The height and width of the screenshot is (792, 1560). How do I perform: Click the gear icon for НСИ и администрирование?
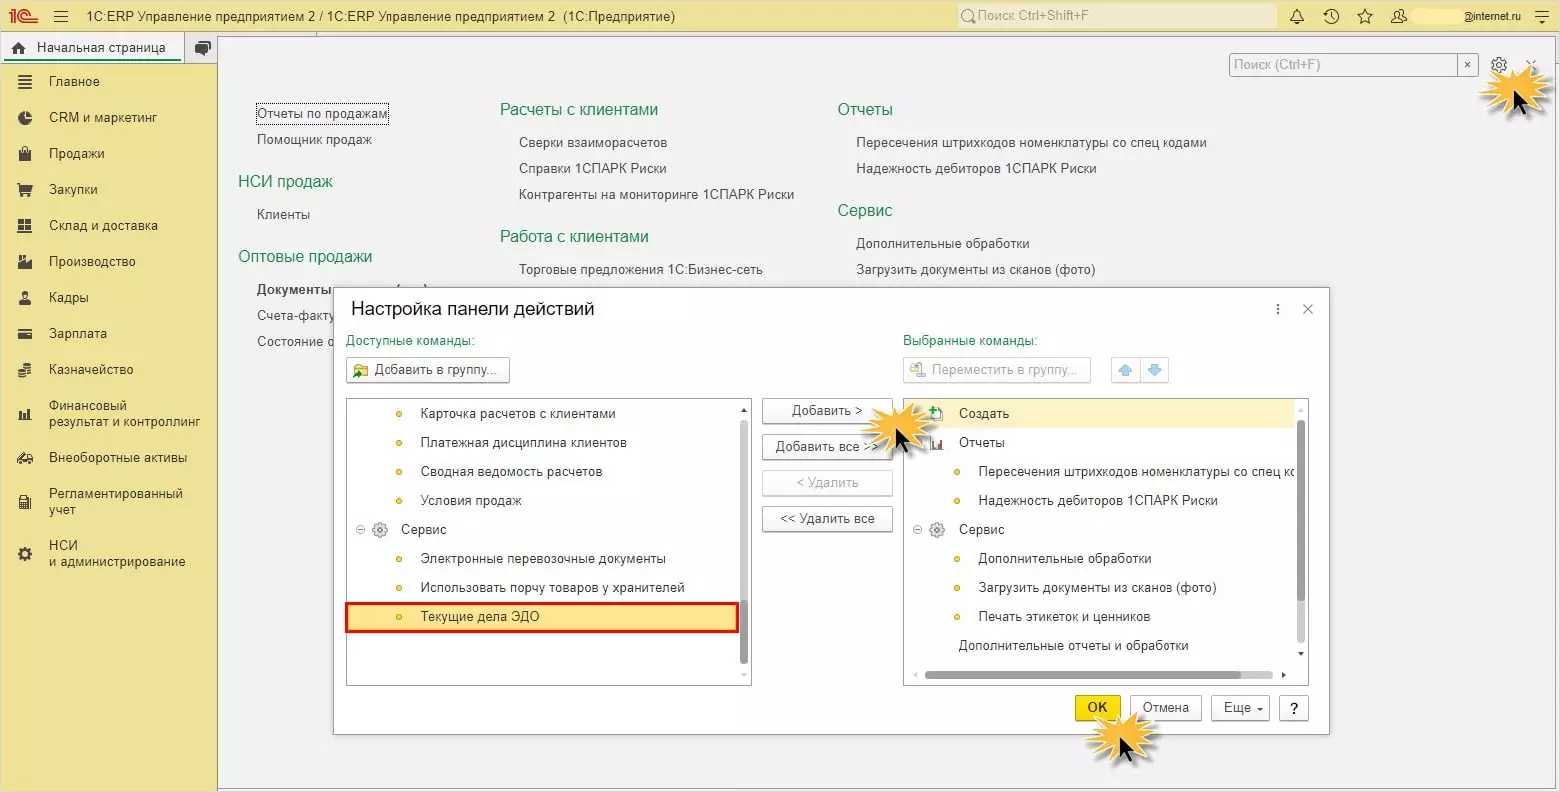pos(25,554)
